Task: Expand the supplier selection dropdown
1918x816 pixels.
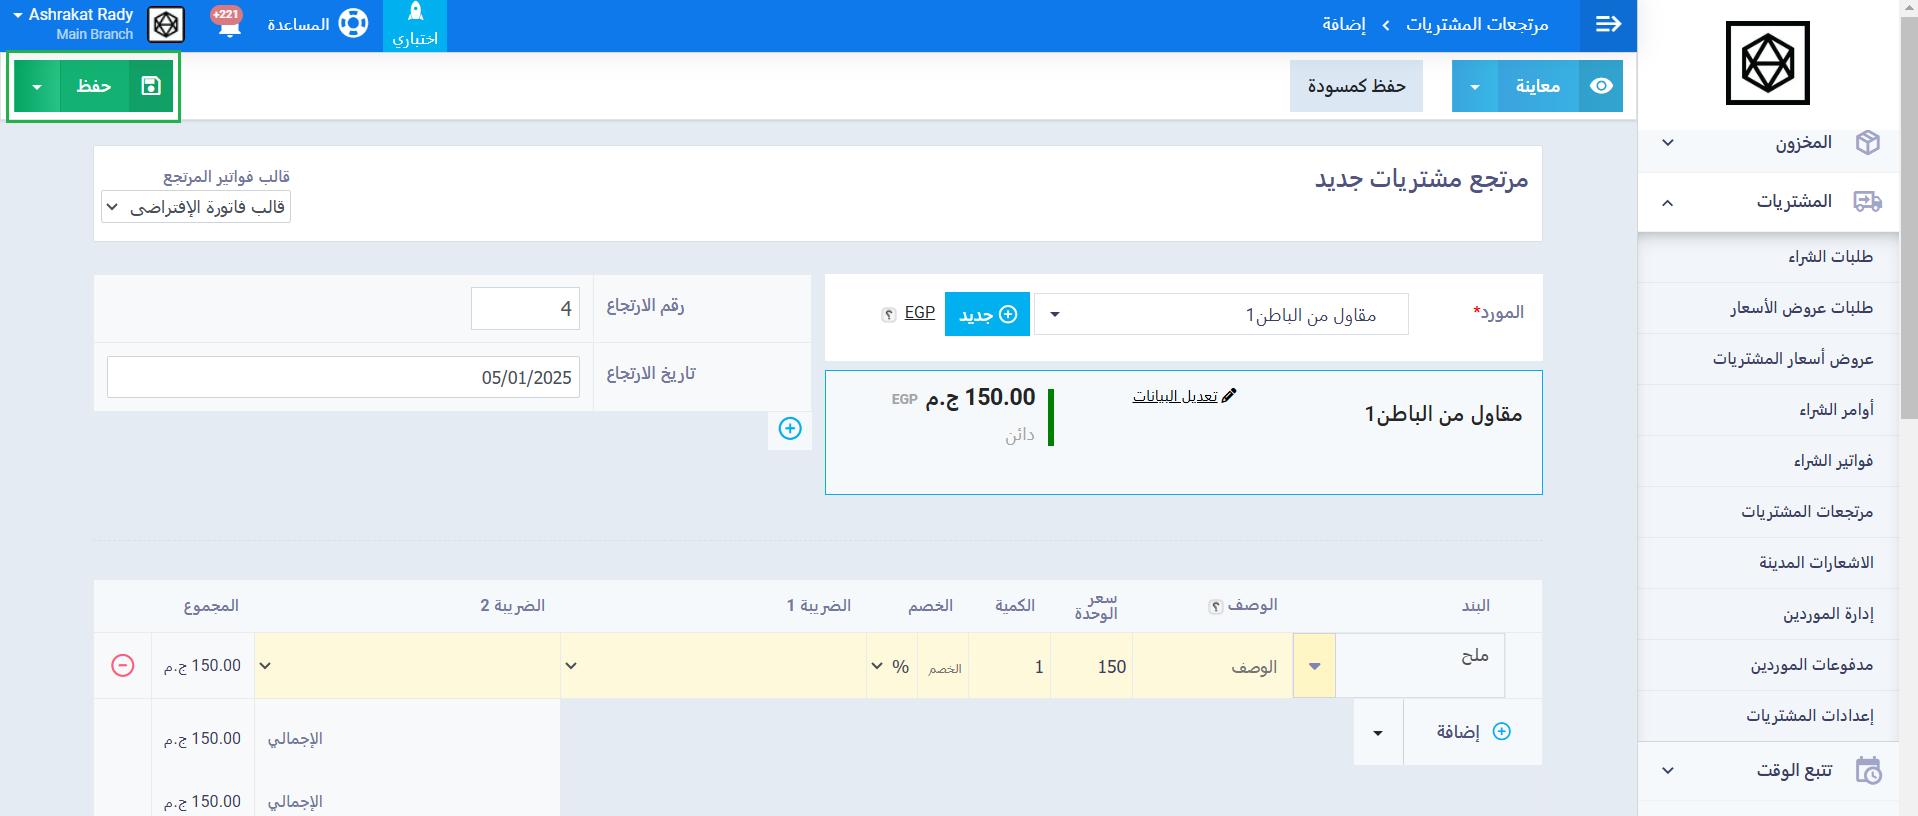Action: [1055, 315]
